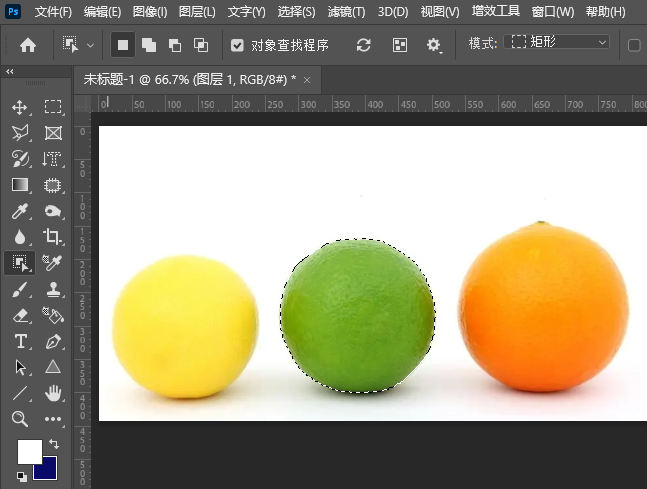
Task: Collapse the toolbox with double-arrow
Action: pyautogui.click(x=10, y=71)
